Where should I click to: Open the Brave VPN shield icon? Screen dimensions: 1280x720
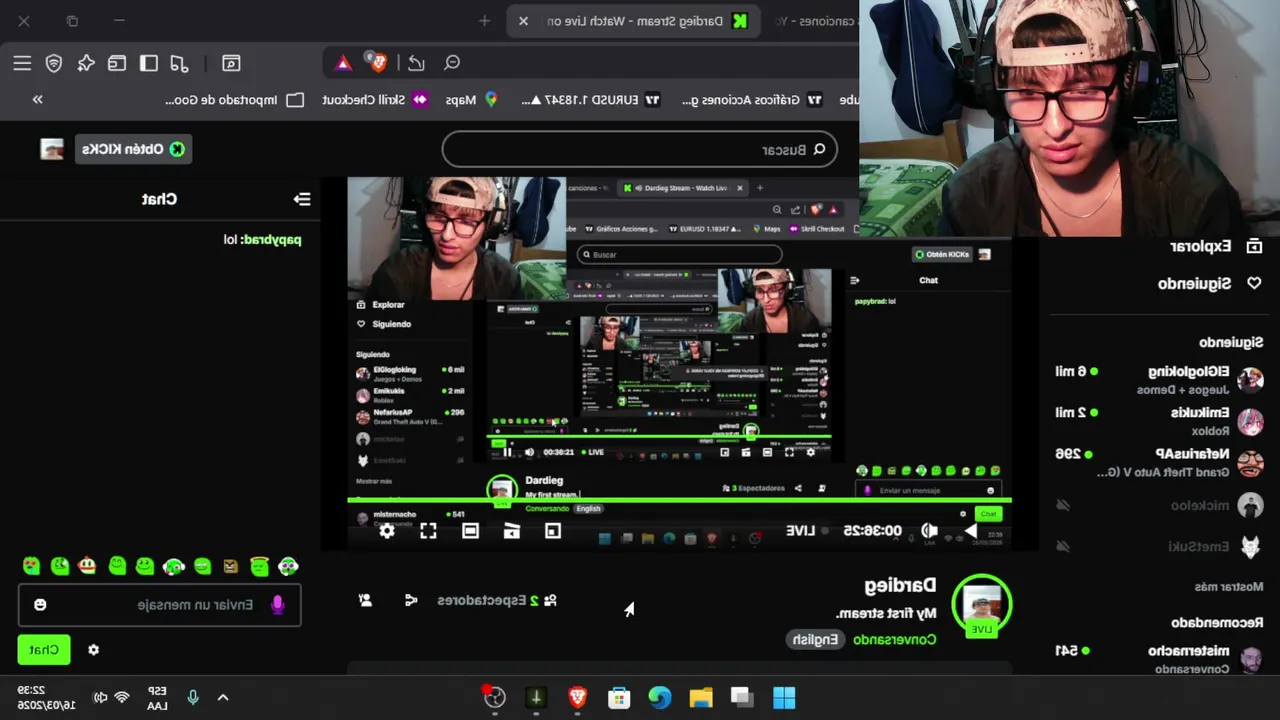pyautogui.click(x=54, y=63)
